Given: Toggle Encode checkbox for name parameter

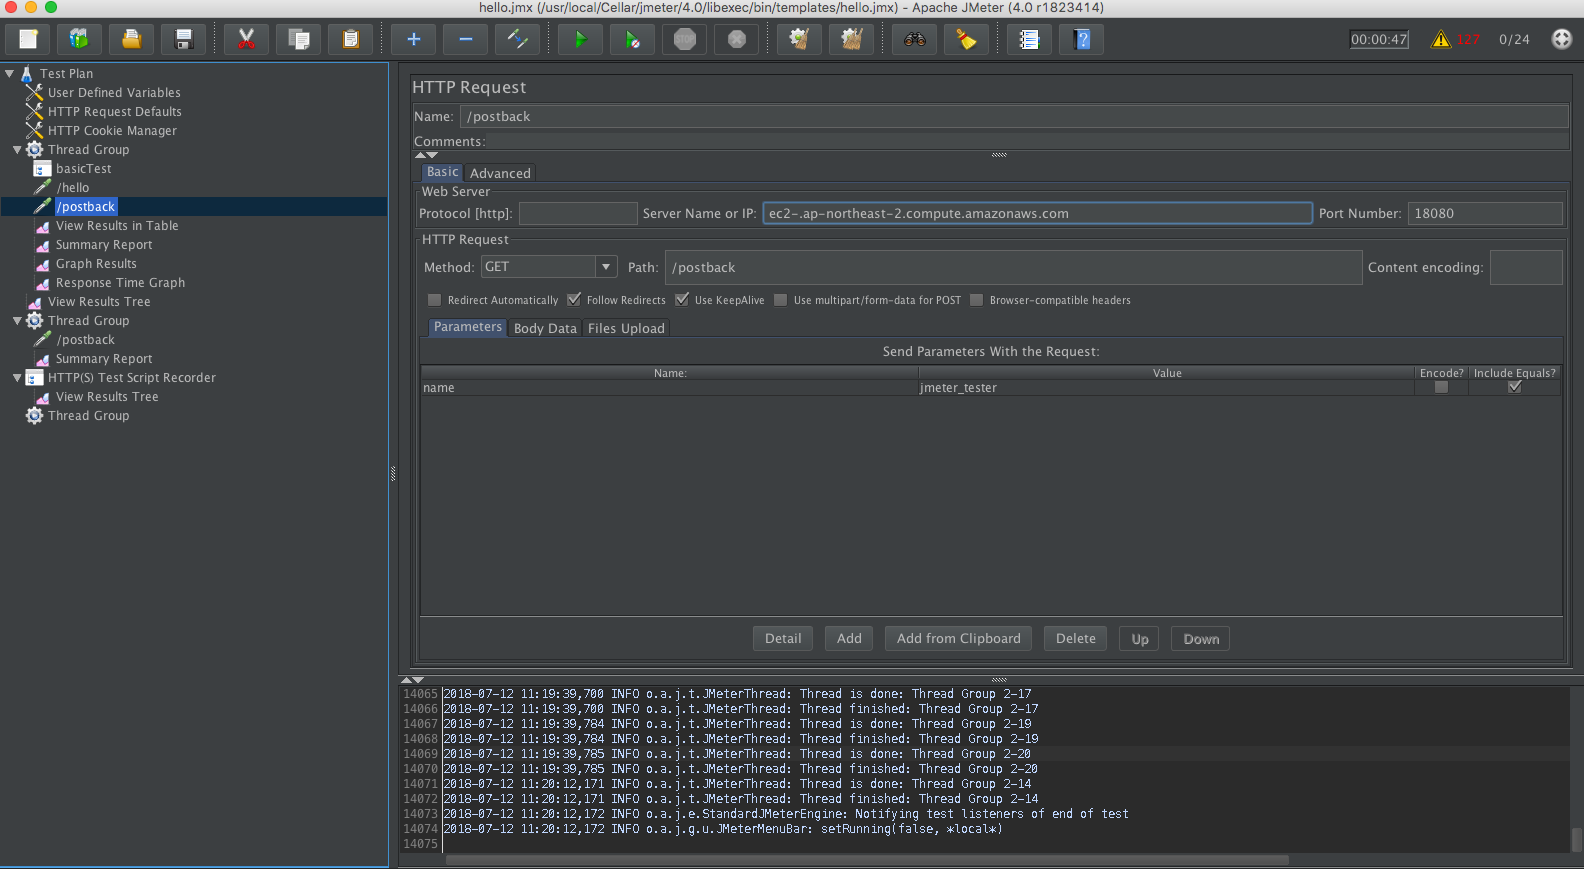Looking at the screenshot, I should pyautogui.click(x=1441, y=387).
